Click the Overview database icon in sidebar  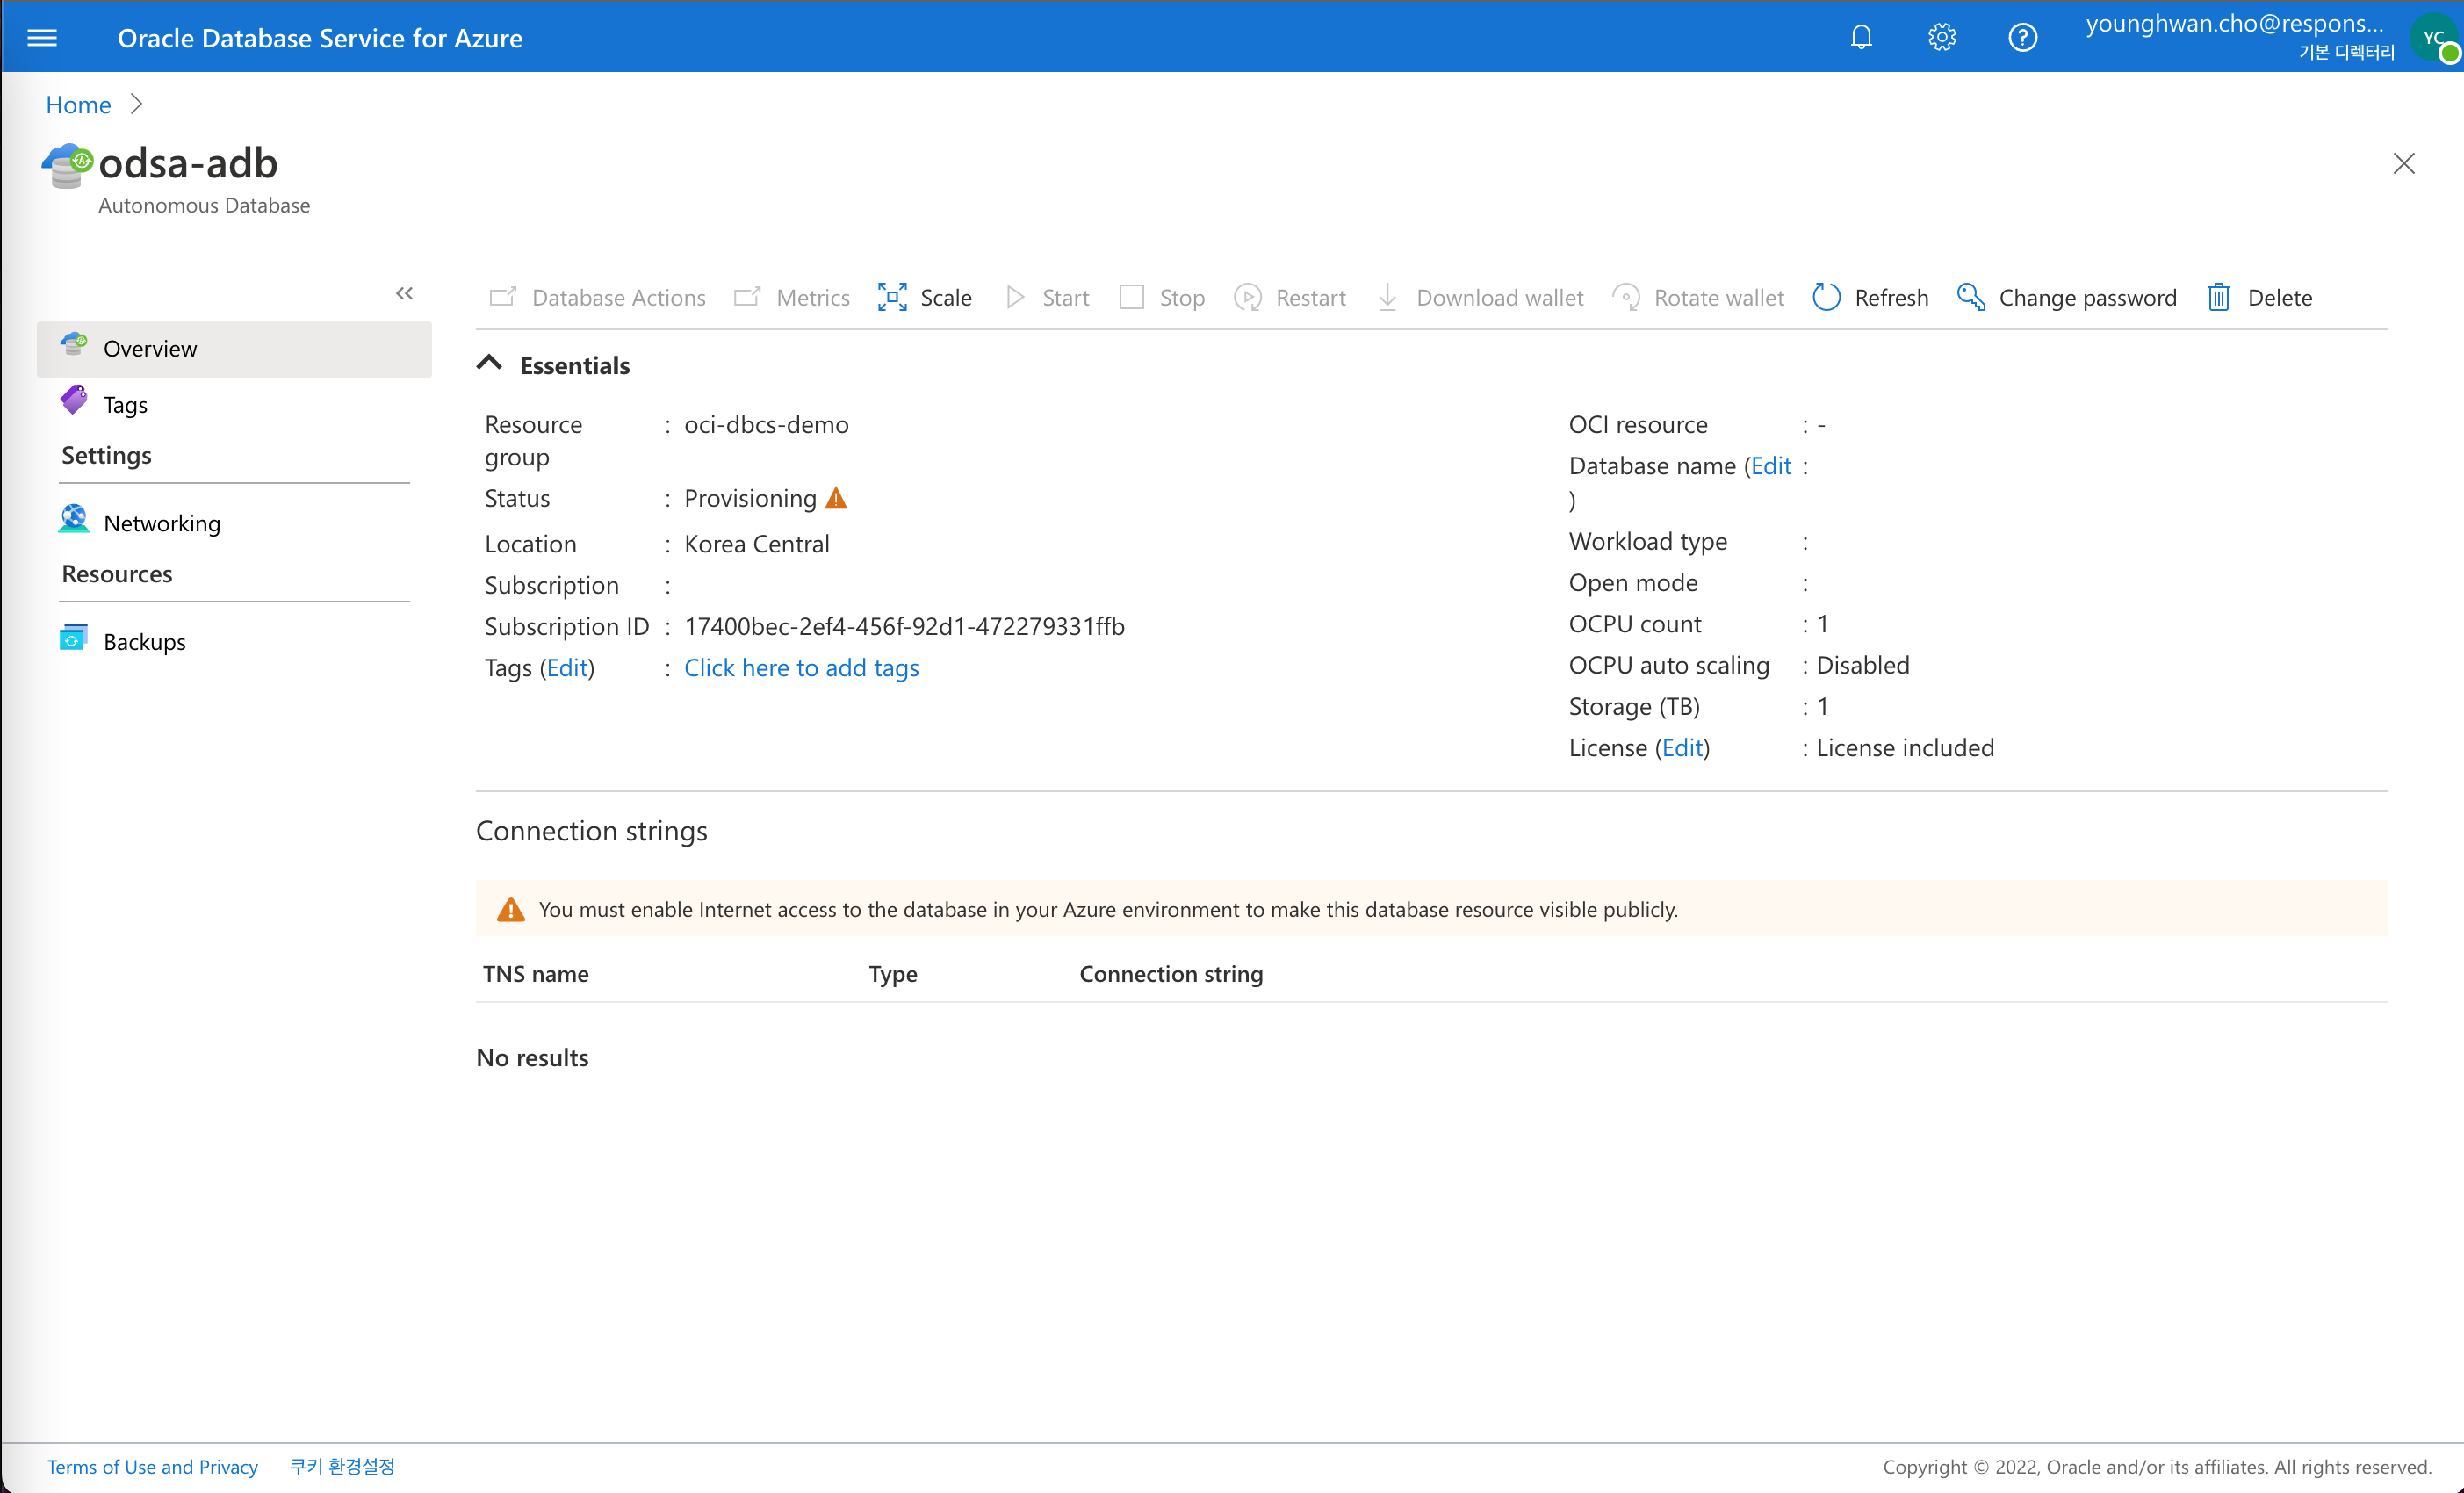pyautogui.click(x=74, y=345)
